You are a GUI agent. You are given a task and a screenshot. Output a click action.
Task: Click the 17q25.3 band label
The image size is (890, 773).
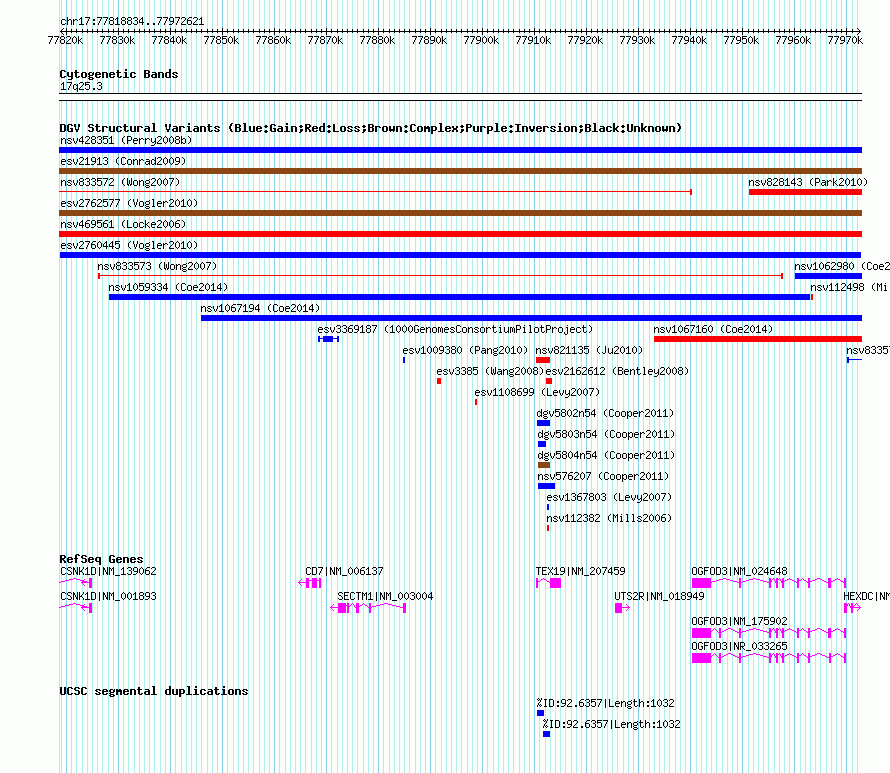click(81, 86)
